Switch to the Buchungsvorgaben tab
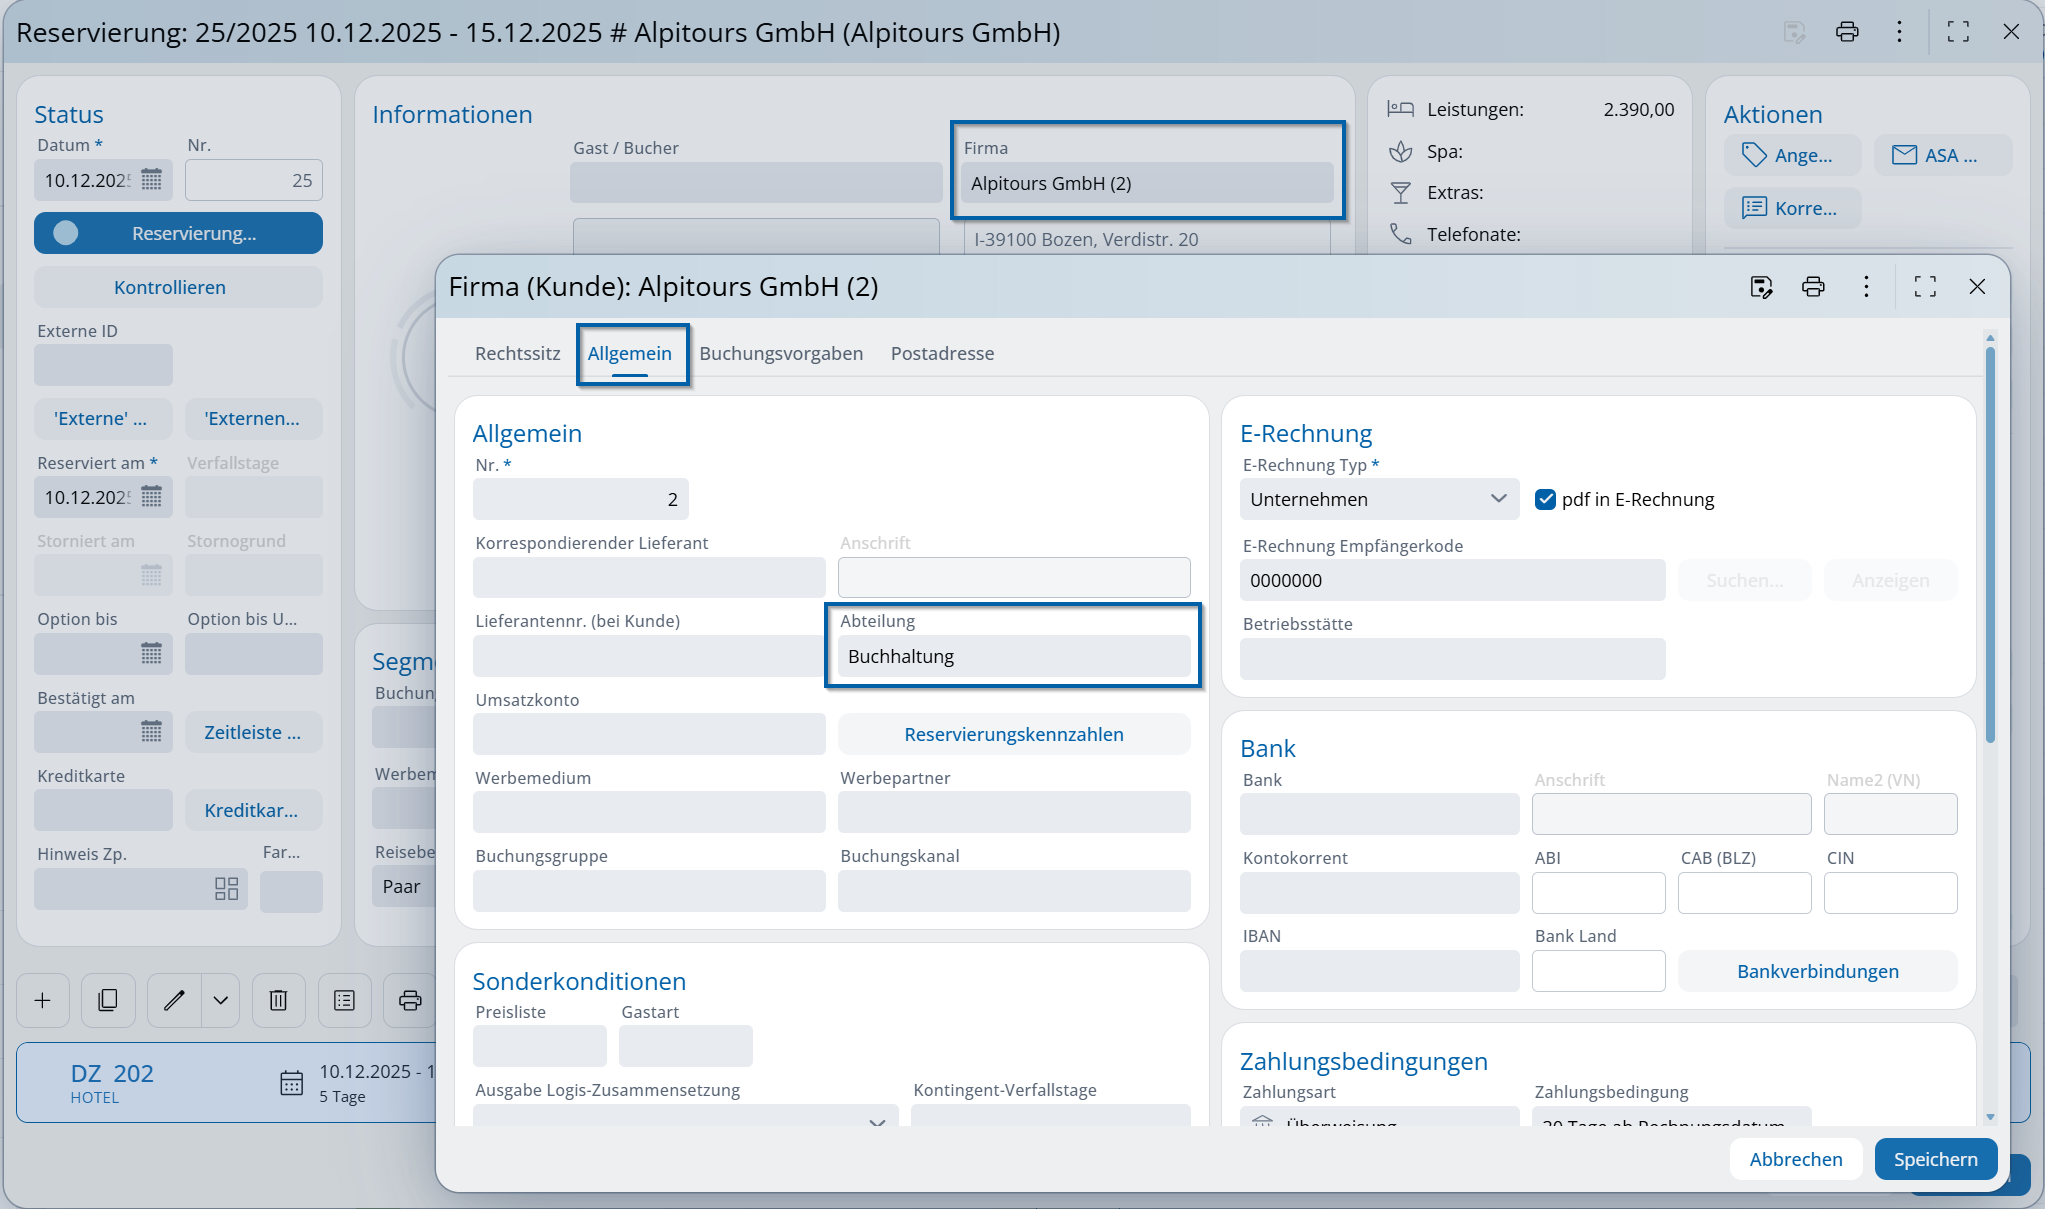 coord(780,353)
